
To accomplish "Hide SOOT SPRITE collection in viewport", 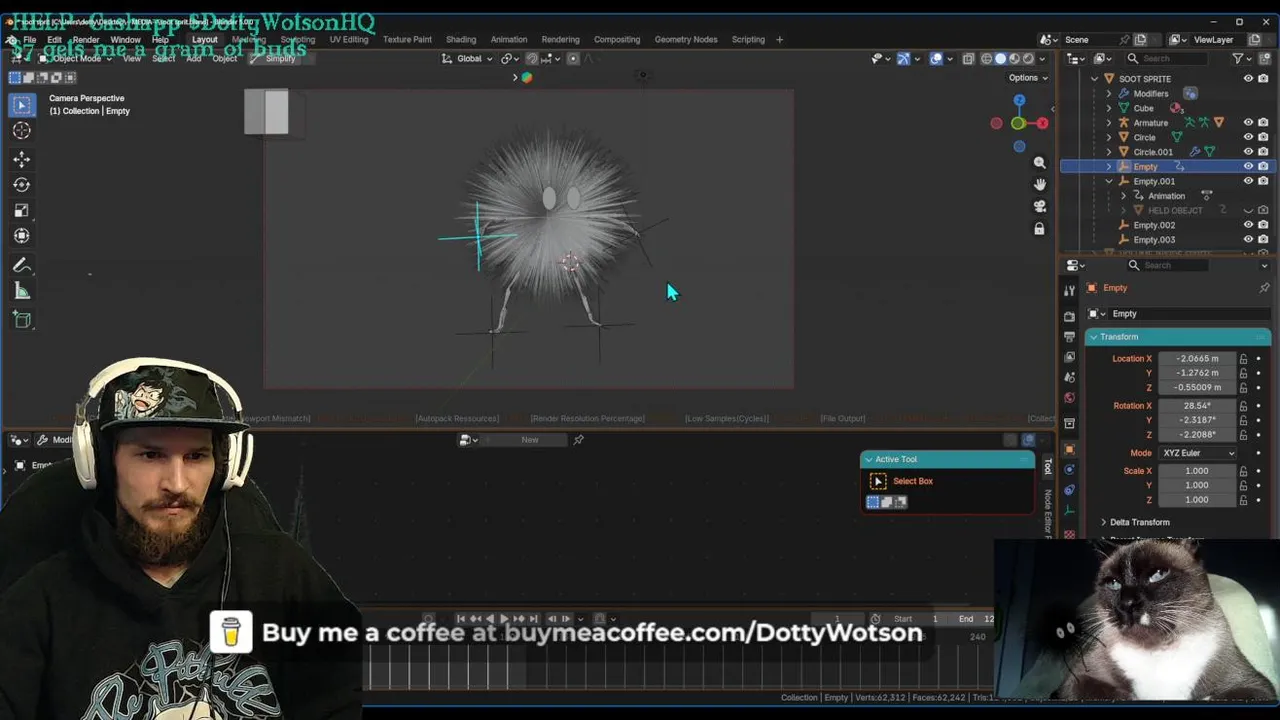I will (1248, 79).
